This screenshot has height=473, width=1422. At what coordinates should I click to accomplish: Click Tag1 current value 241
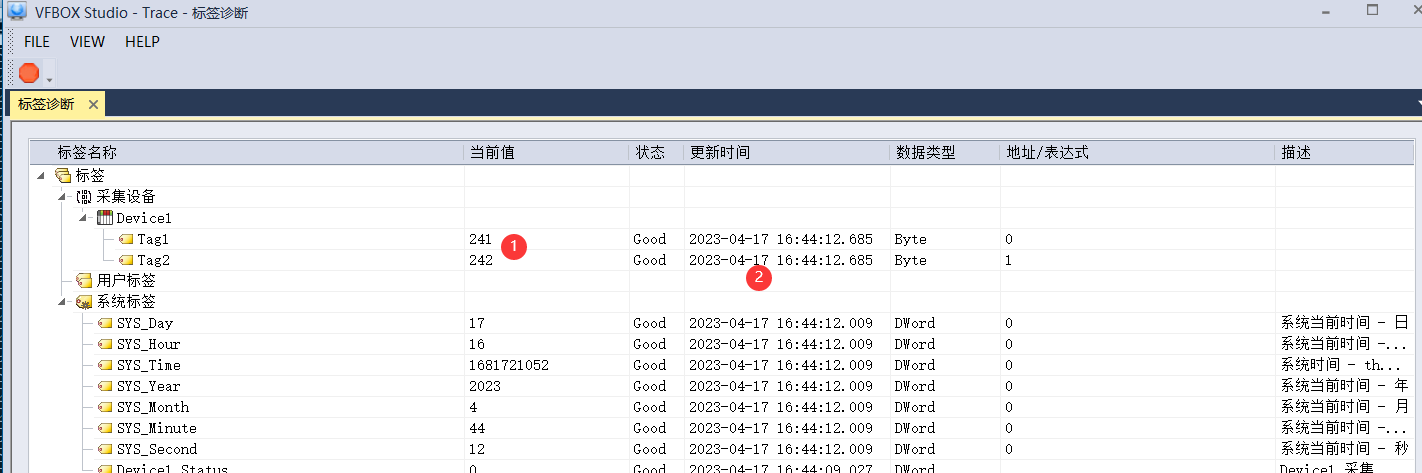coord(480,239)
